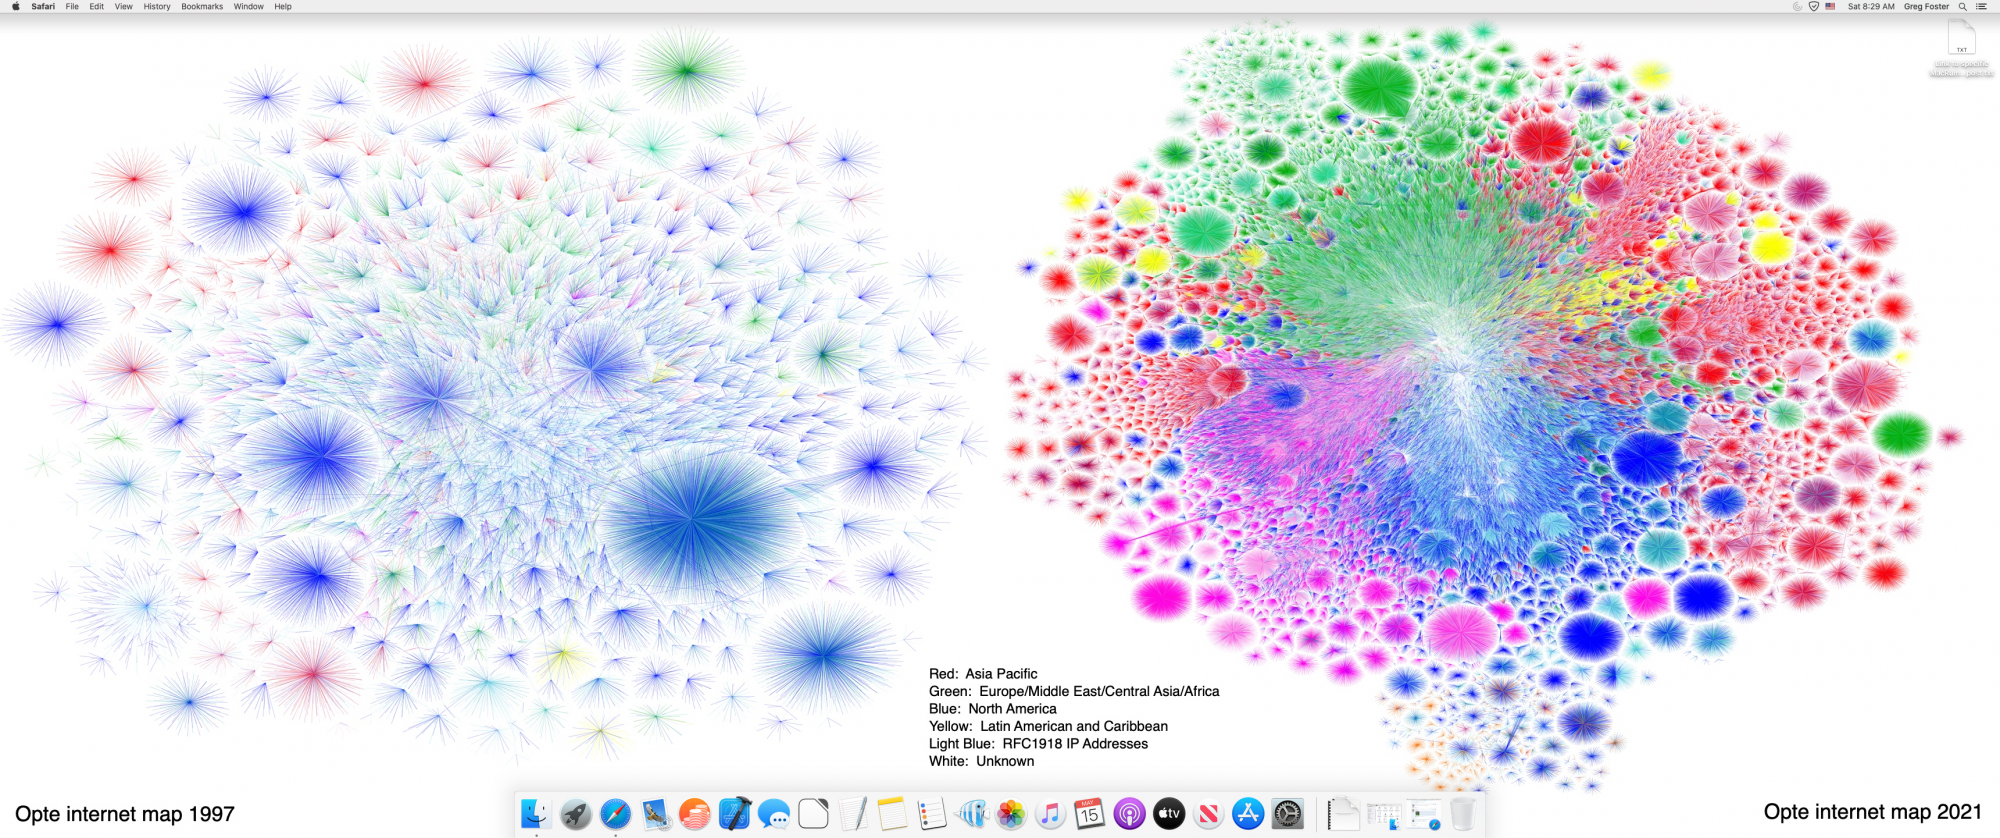Open the Finder window thumbnail stack in Dock

point(1384,816)
